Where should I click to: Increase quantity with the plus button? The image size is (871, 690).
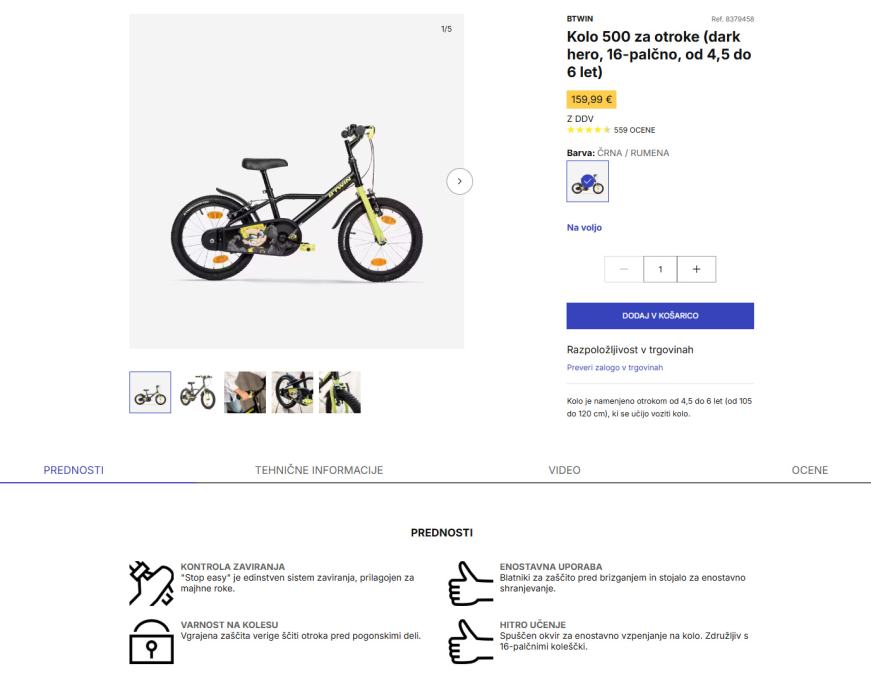pyautogui.click(x=697, y=269)
